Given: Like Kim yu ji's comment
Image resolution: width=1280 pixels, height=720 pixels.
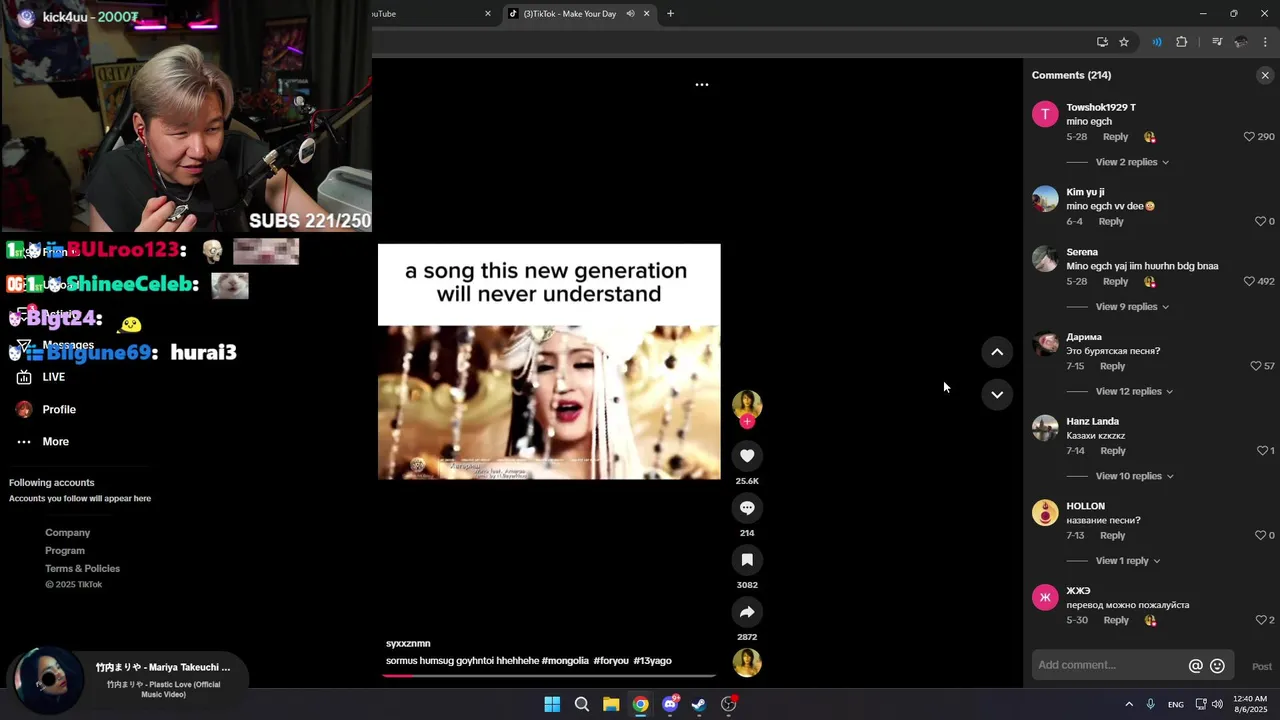Looking at the screenshot, I should pyautogui.click(x=1260, y=222).
